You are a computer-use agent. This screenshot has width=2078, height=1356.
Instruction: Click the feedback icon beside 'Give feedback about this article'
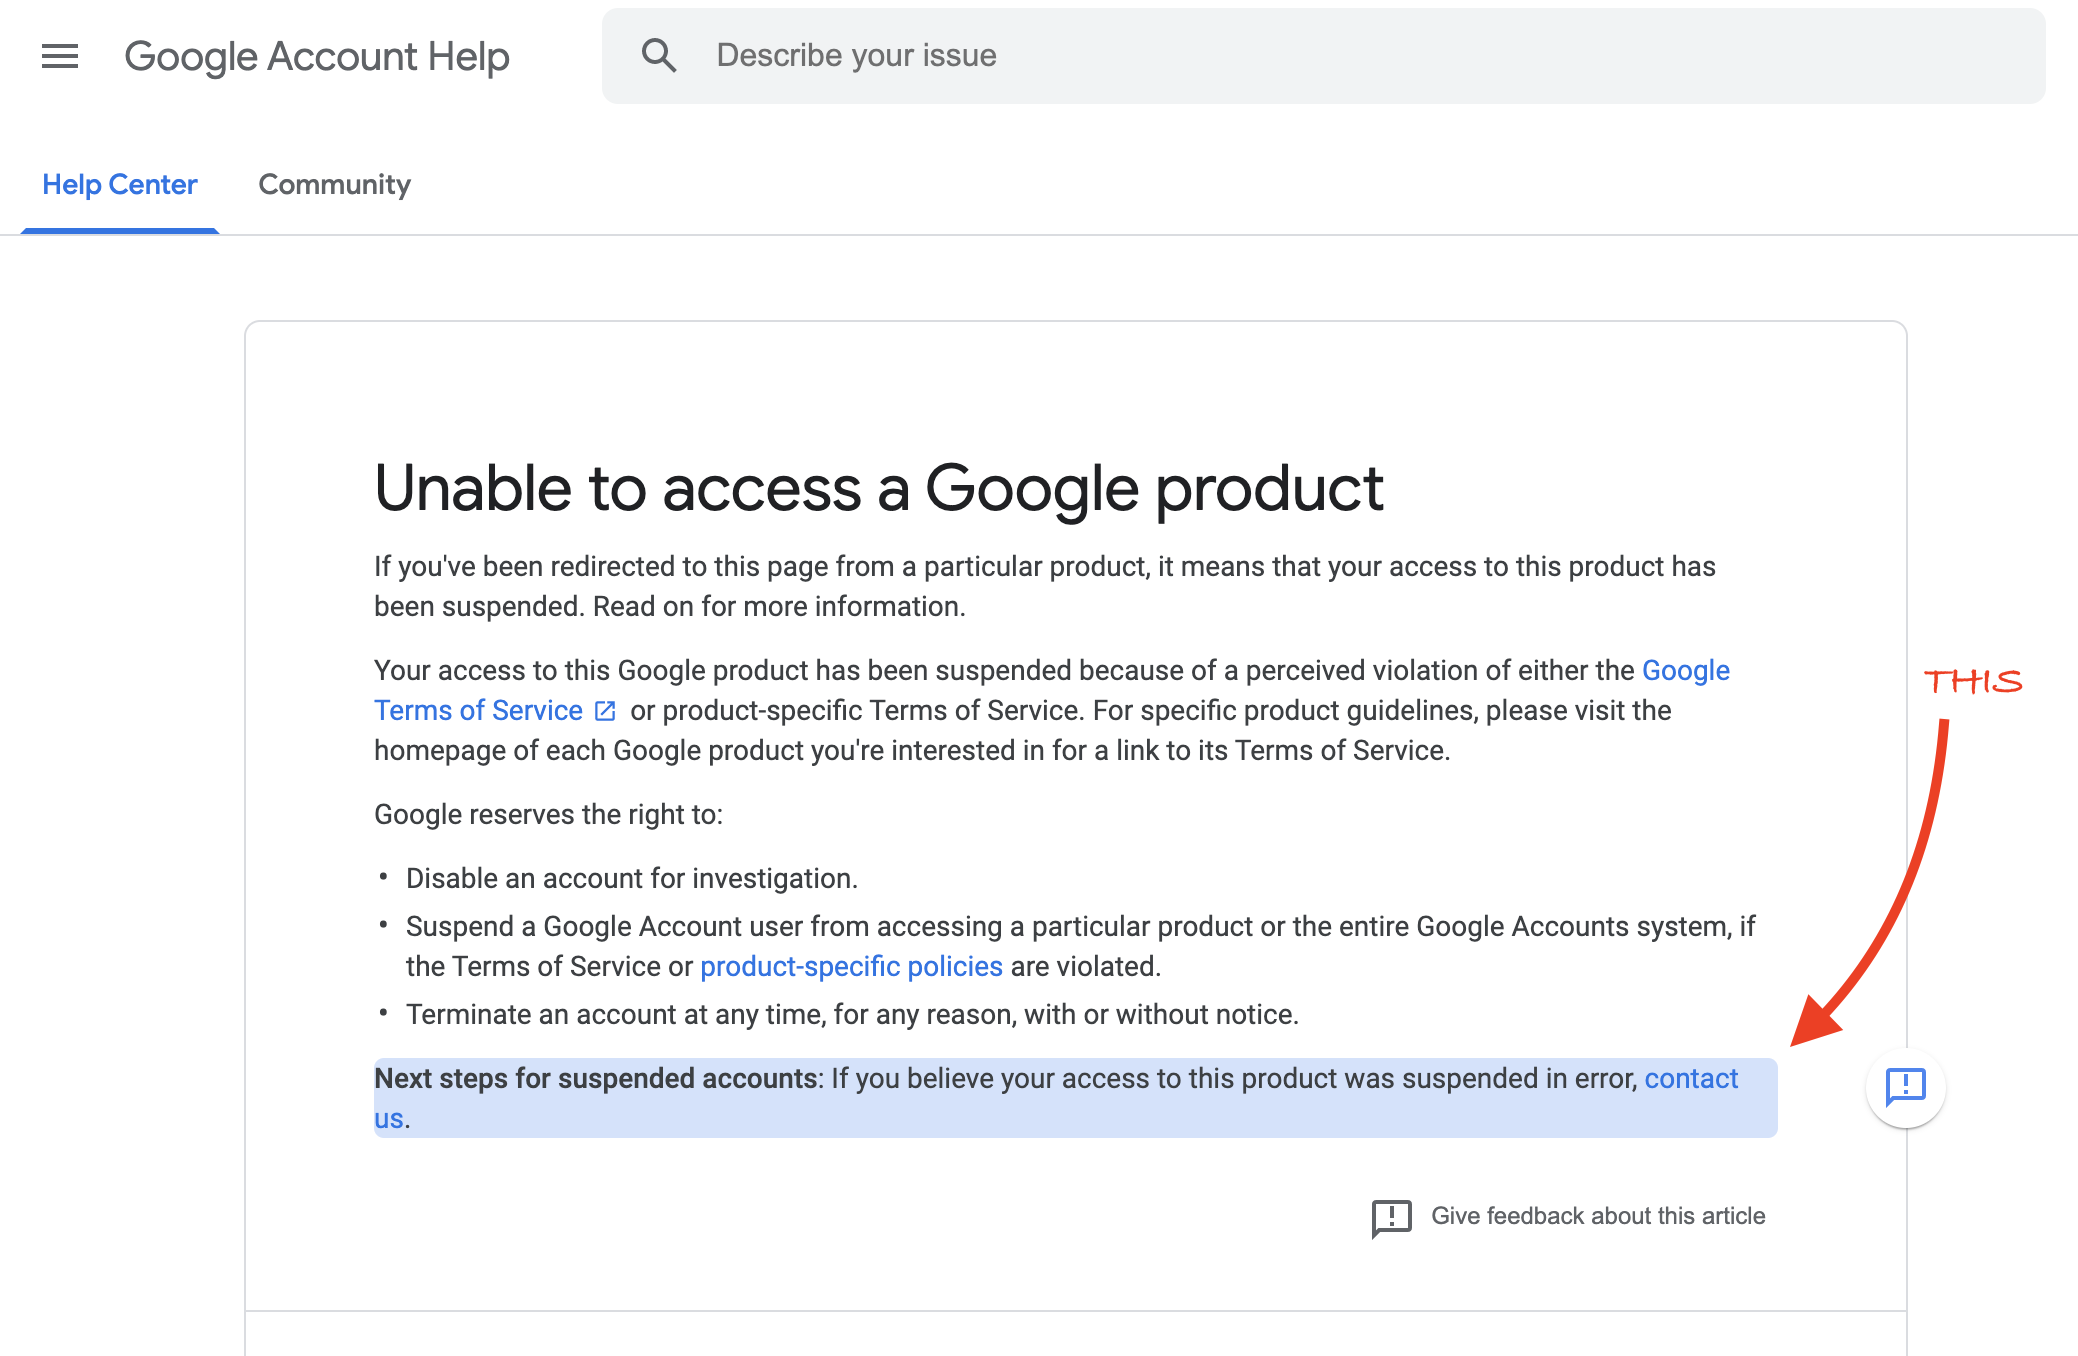[1391, 1217]
